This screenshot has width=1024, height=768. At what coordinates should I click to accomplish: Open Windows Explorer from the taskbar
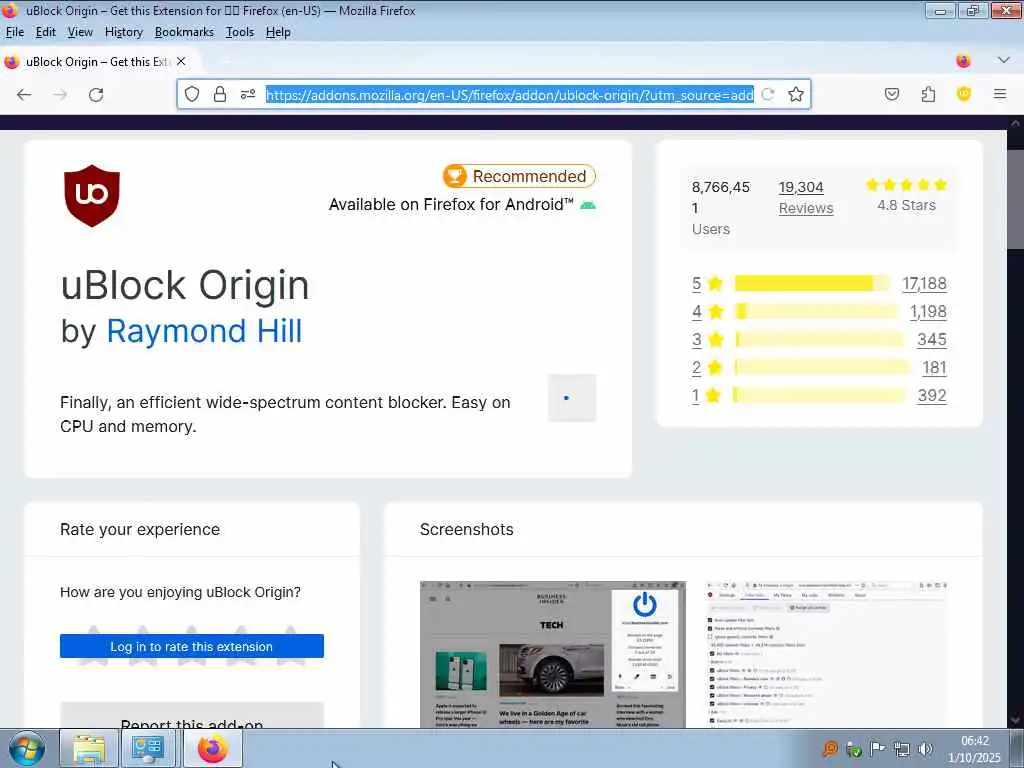[x=89, y=749]
